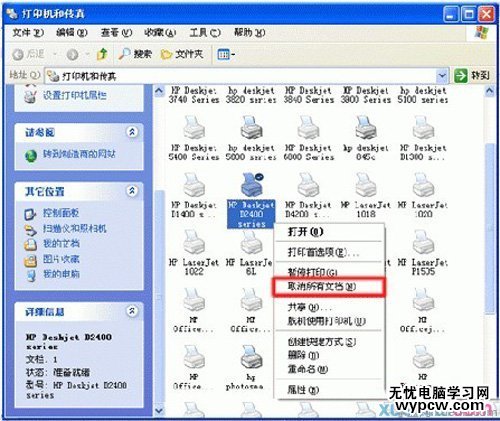Collapse the Details (详细信息) panel
The image size is (500, 421).
132,311
